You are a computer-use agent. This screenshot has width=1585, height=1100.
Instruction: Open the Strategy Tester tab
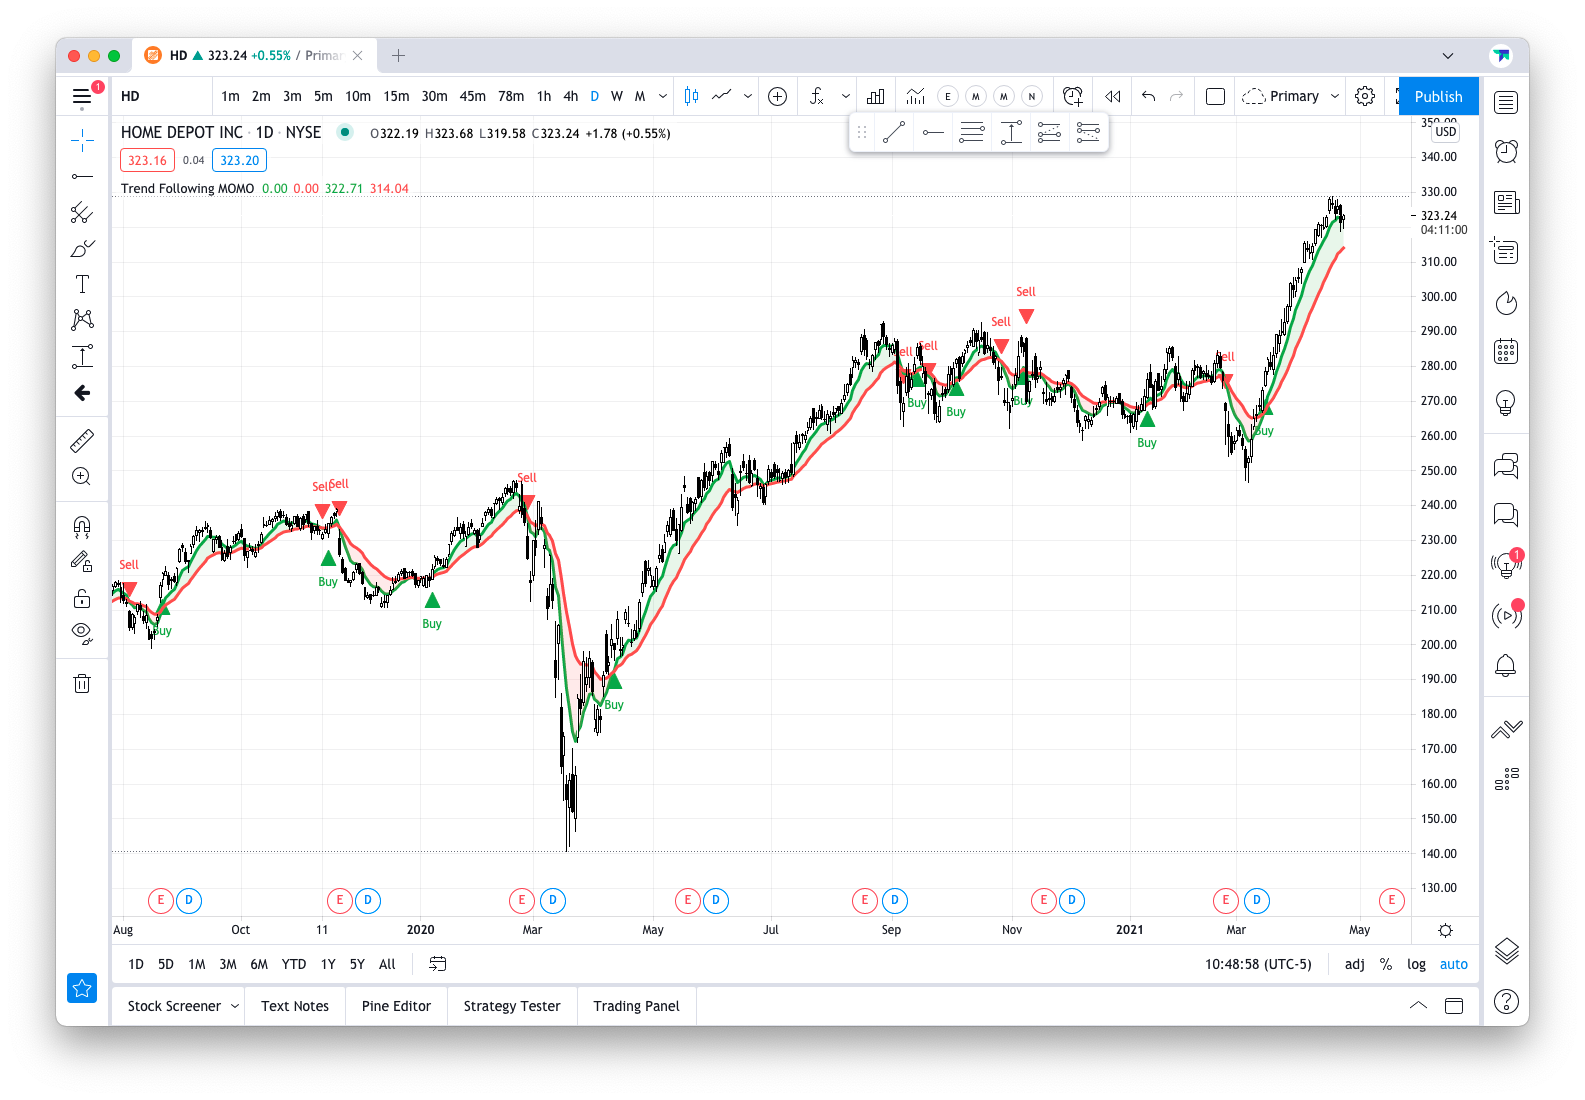tap(512, 1006)
